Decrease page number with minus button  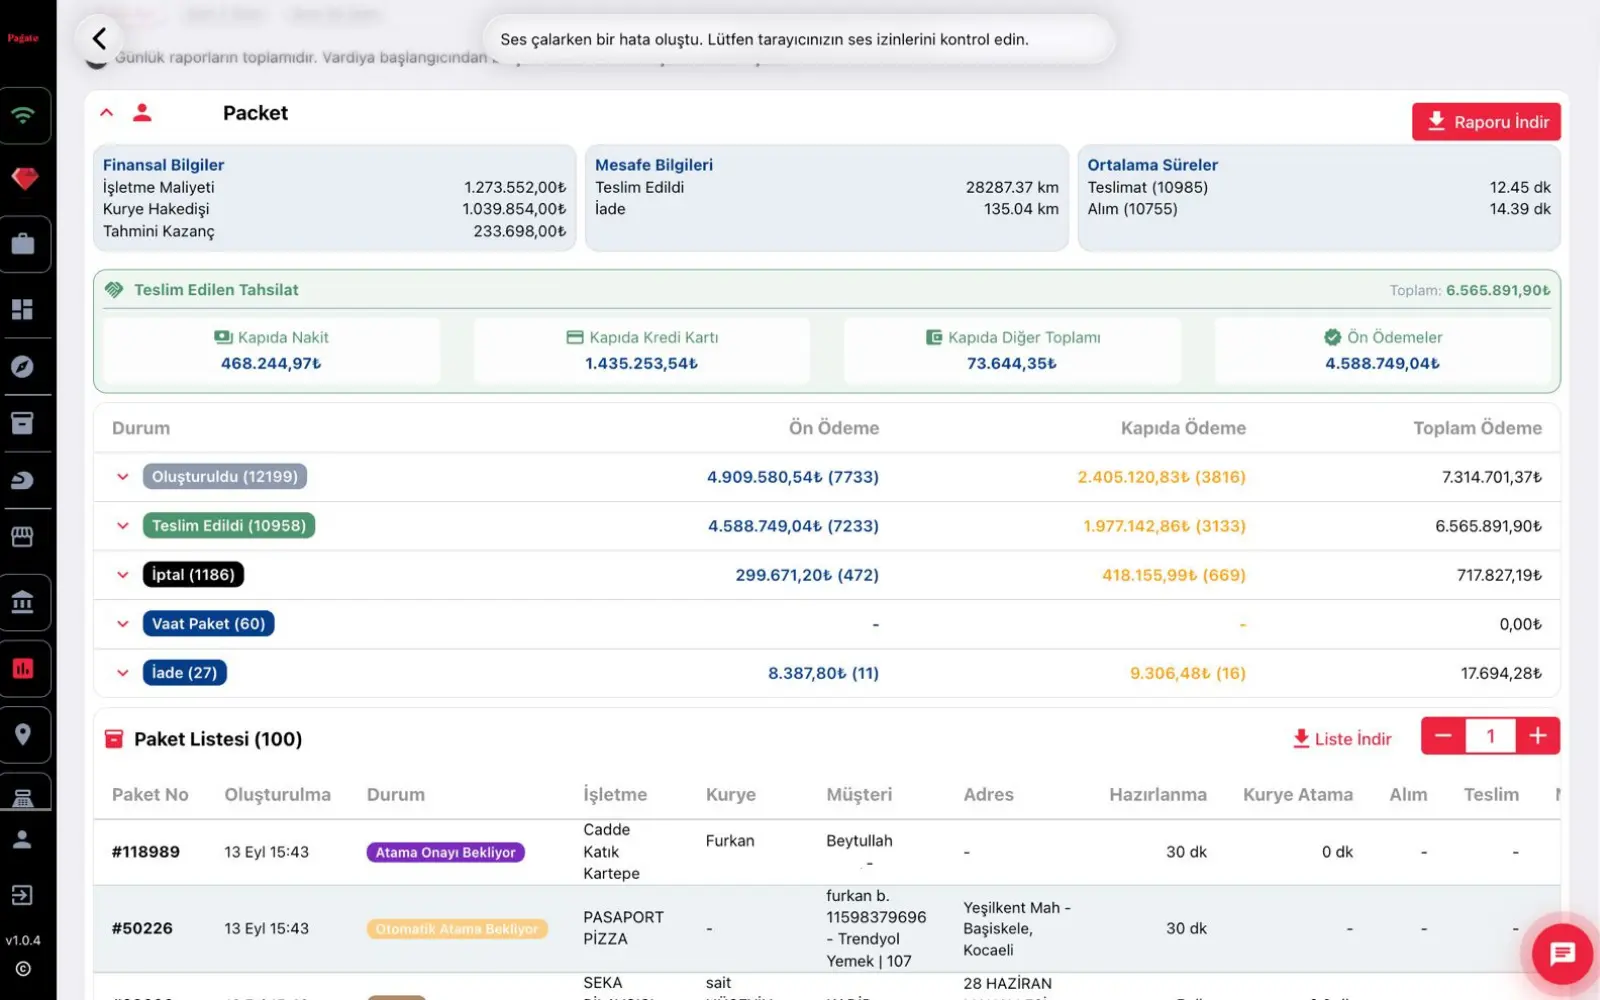click(1443, 736)
